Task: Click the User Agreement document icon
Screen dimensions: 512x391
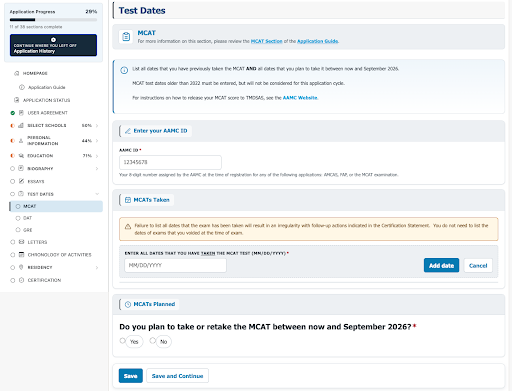Action: 21,113
